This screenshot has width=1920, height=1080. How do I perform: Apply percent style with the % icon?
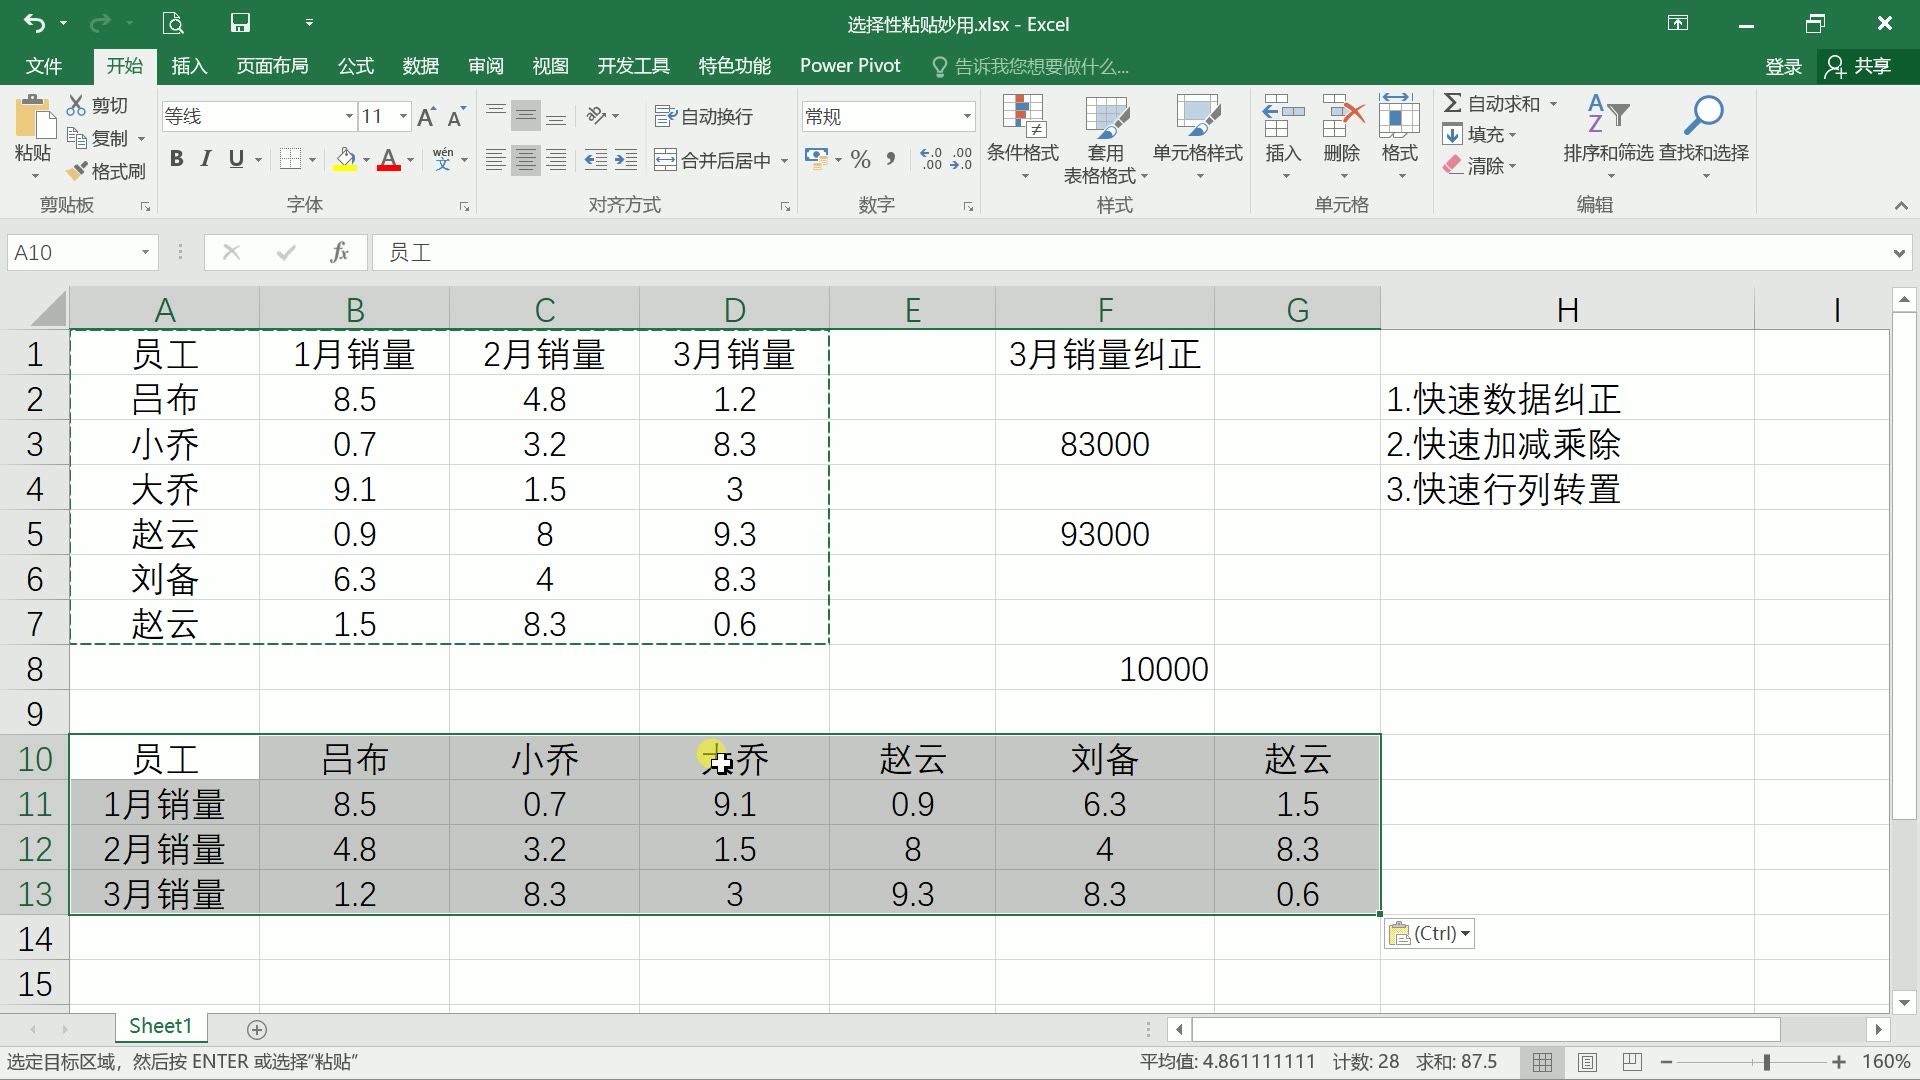click(860, 158)
